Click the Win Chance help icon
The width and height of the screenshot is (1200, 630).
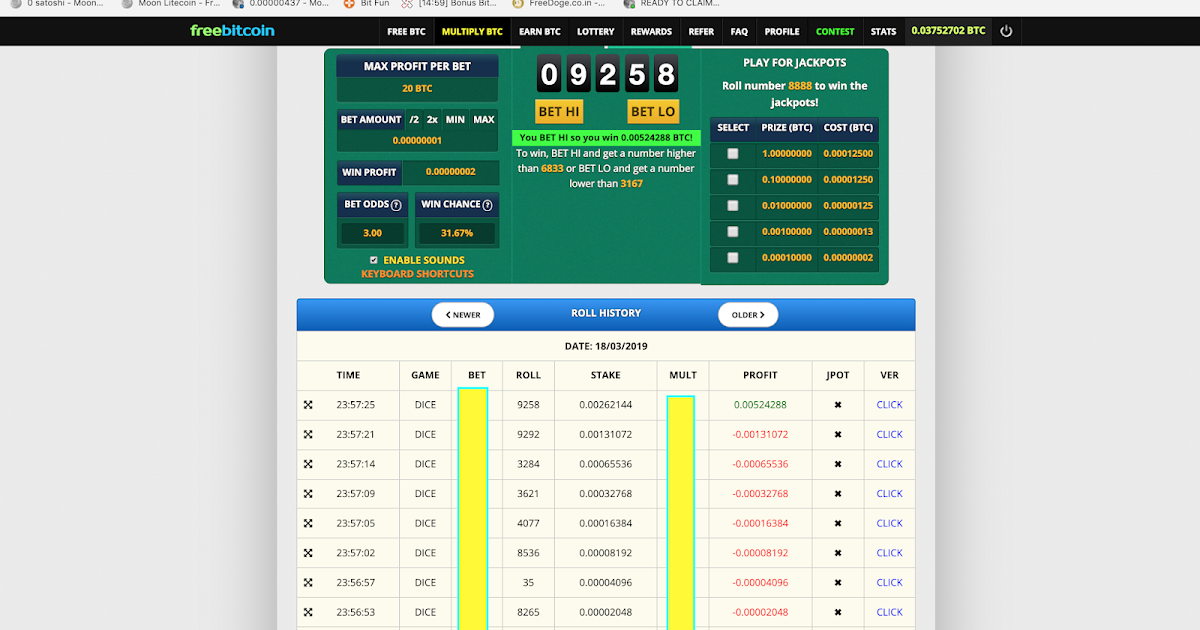(487, 205)
